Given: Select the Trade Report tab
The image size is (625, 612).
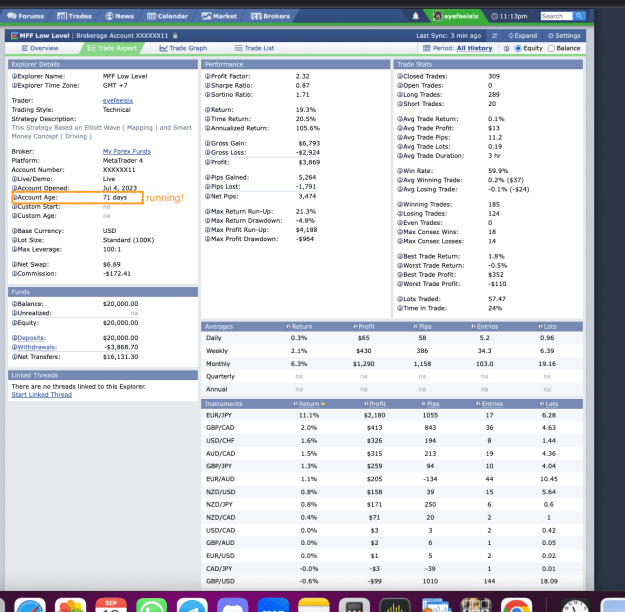Looking at the screenshot, I should pyautogui.click(x=112, y=48).
